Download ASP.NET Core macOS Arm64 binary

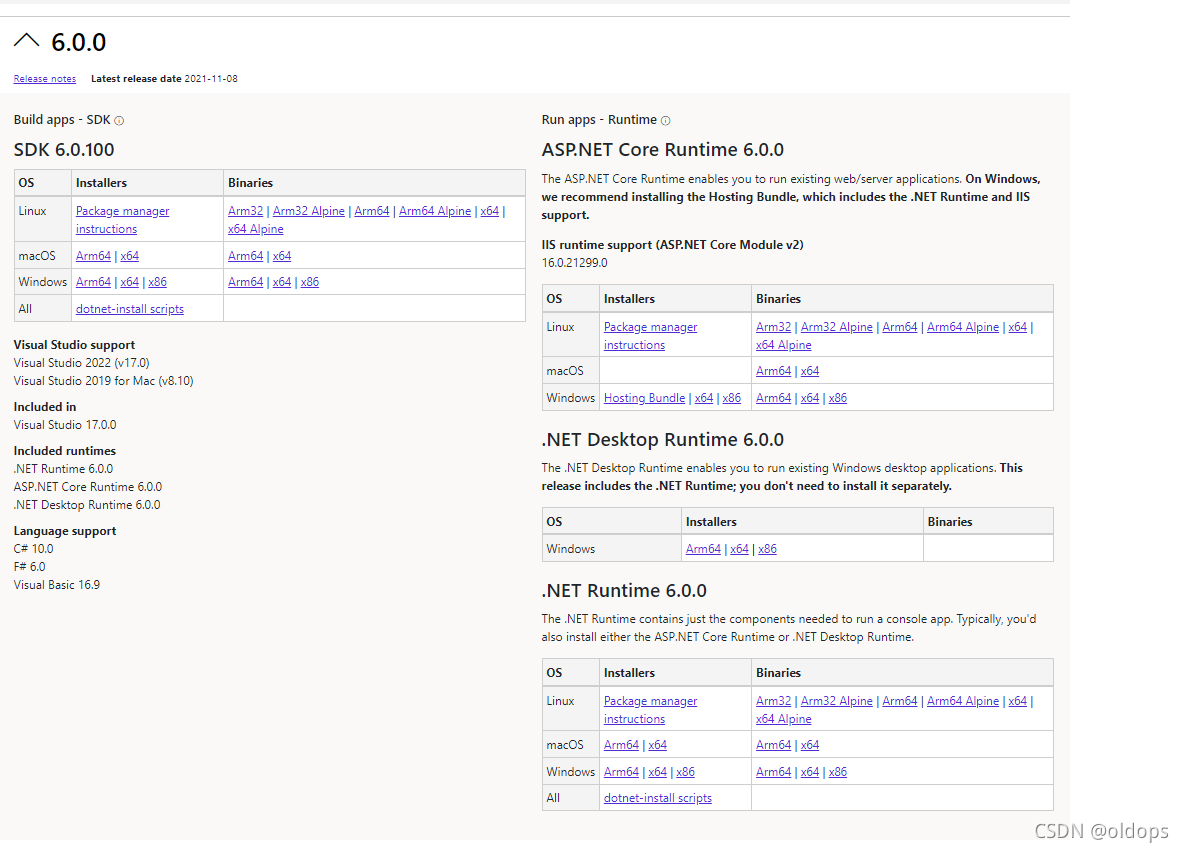[773, 371]
